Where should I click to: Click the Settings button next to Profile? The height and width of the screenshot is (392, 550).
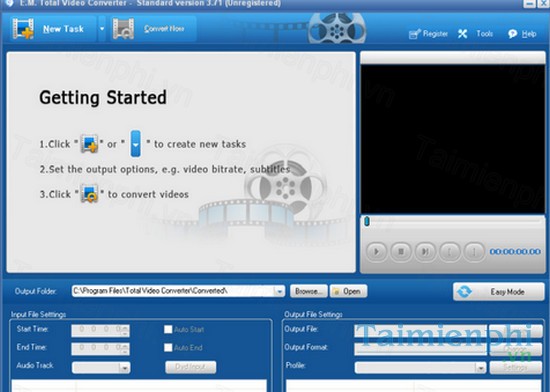(x=515, y=367)
